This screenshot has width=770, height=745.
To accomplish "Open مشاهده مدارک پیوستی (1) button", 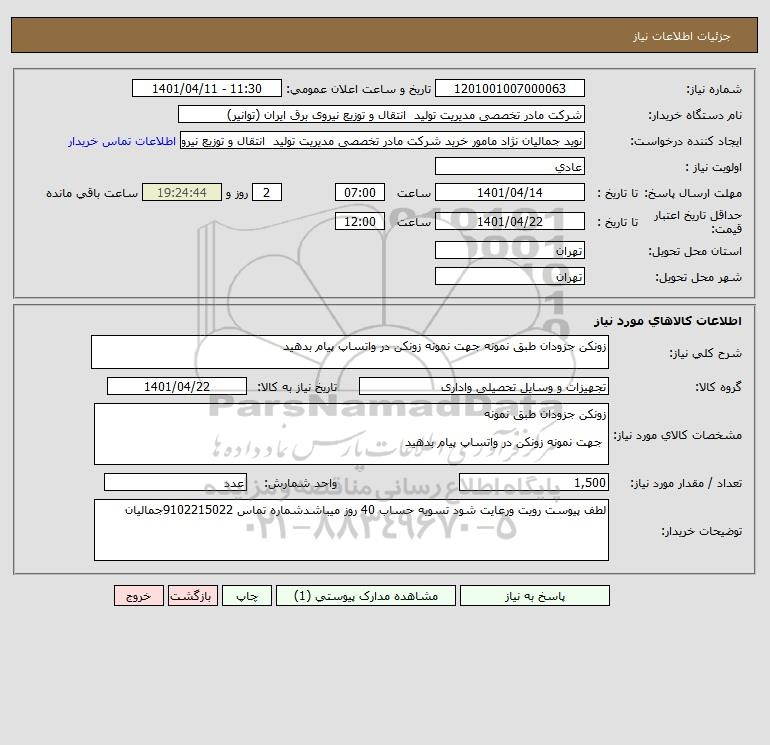I will (366, 596).
